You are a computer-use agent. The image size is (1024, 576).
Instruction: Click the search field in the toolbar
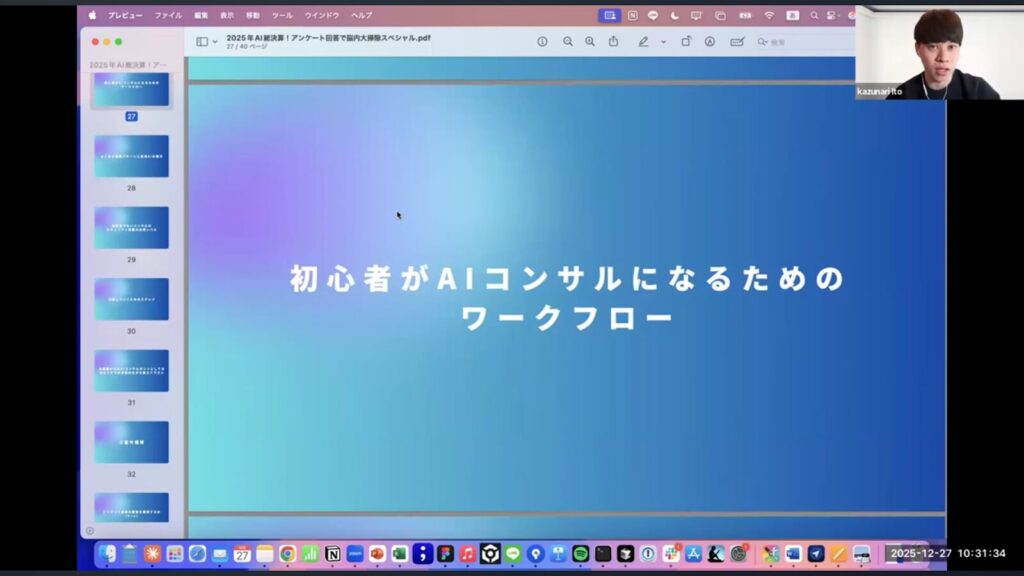(x=800, y=42)
